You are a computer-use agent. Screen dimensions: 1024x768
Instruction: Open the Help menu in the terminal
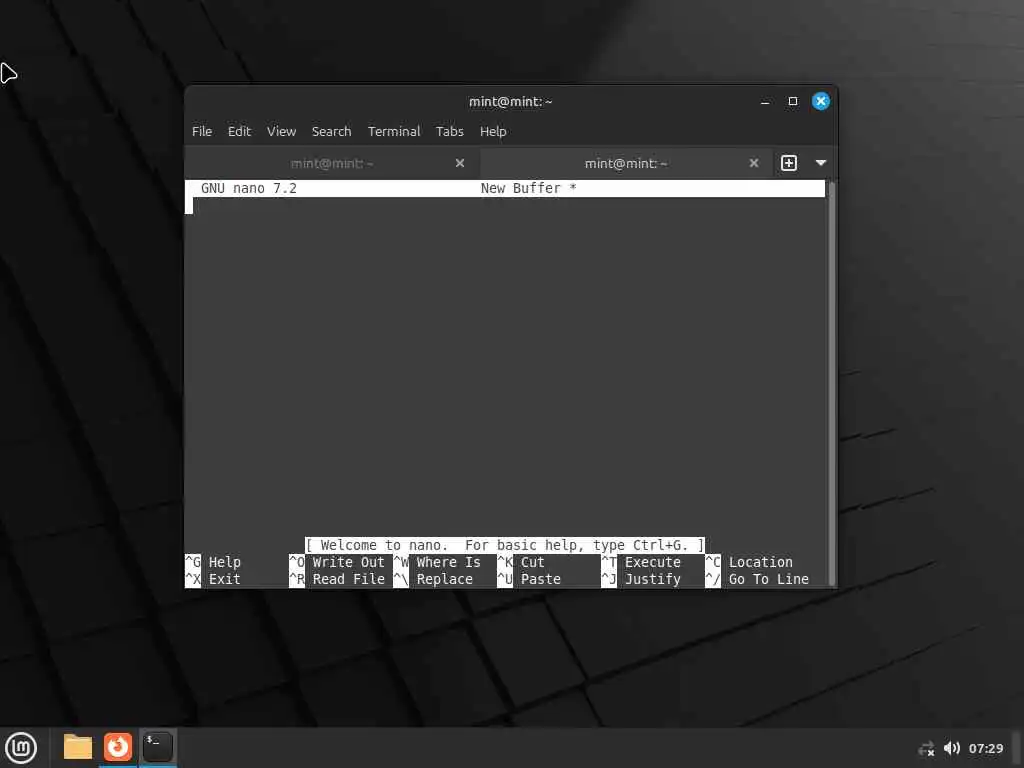(x=493, y=131)
